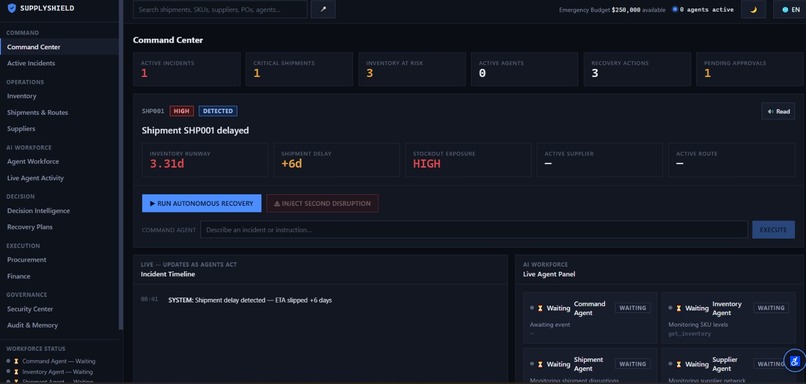Open the accessibility widget icon
Viewport: 806px width, 384px height.
point(795,360)
